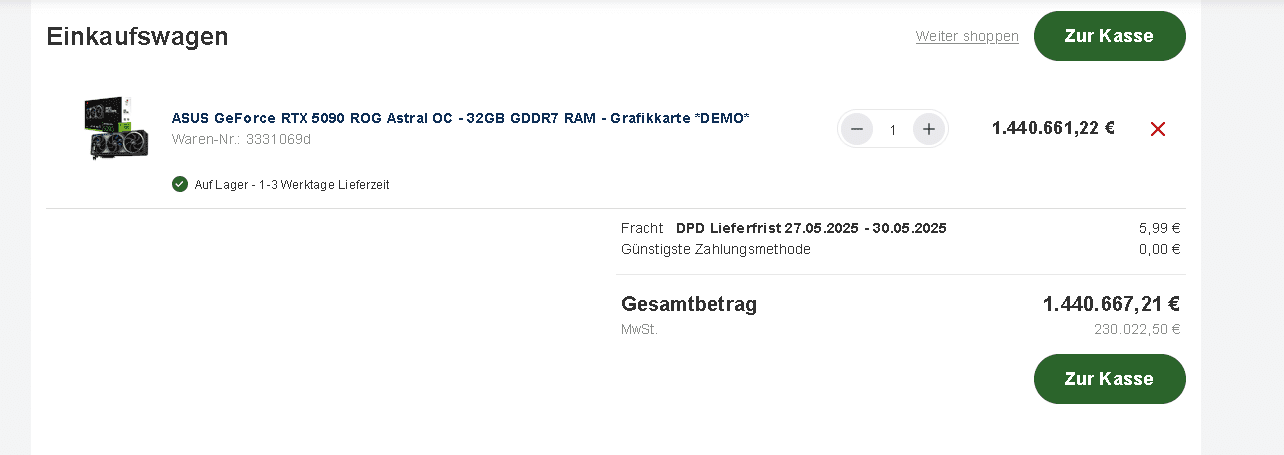Open the ASUS RTX 5090 product thumbnail
Screen dimensions: 1284x455
point(116,128)
